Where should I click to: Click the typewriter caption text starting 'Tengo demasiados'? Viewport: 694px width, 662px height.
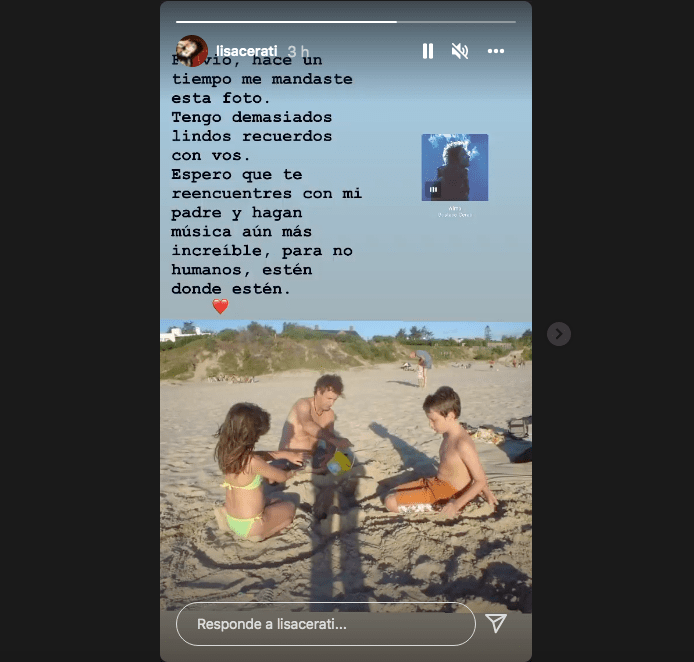[251, 136]
